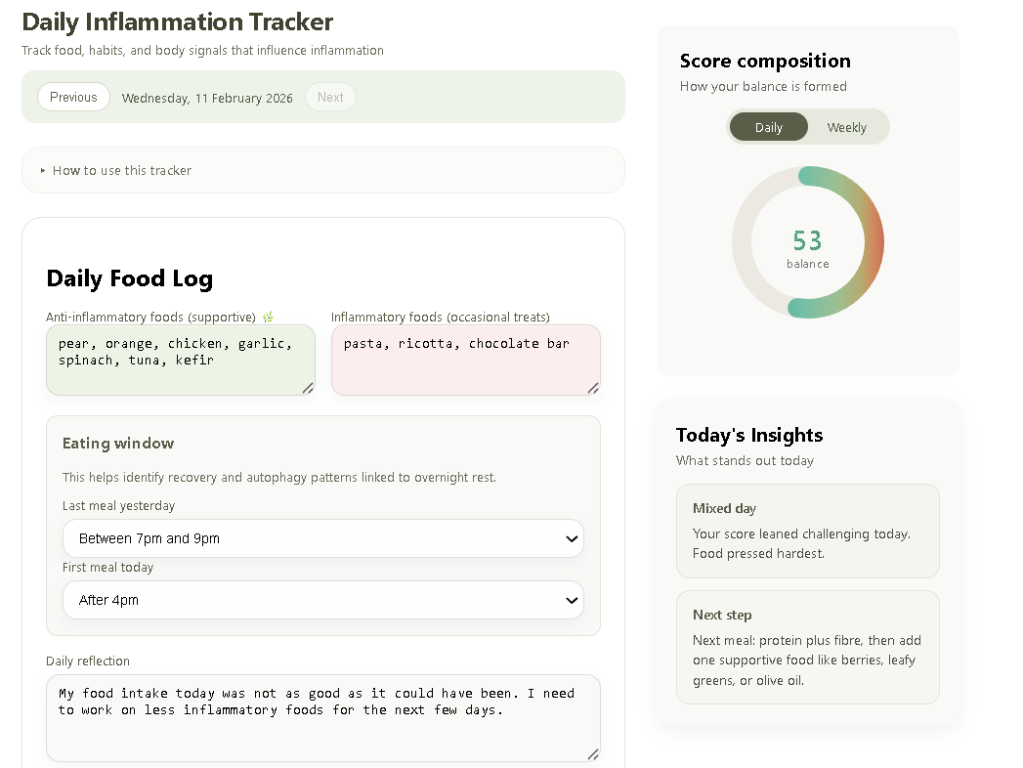Click the resize grip of the Daily reflection box
This screenshot has width=1023, height=768.
593,754
